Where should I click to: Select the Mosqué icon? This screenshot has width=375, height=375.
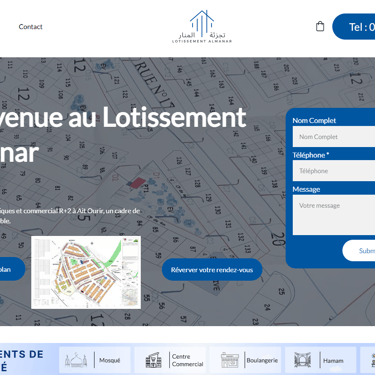76,360
